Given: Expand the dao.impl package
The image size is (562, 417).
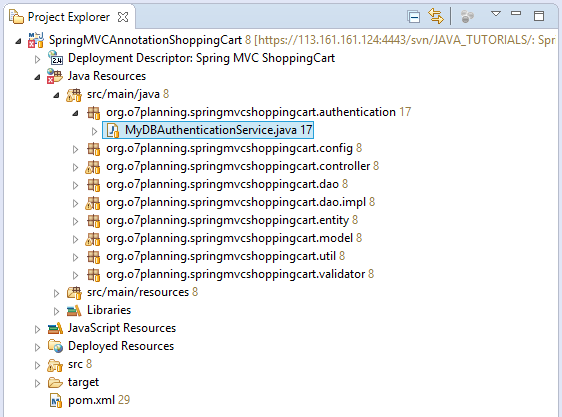Looking at the screenshot, I should coord(75,203).
